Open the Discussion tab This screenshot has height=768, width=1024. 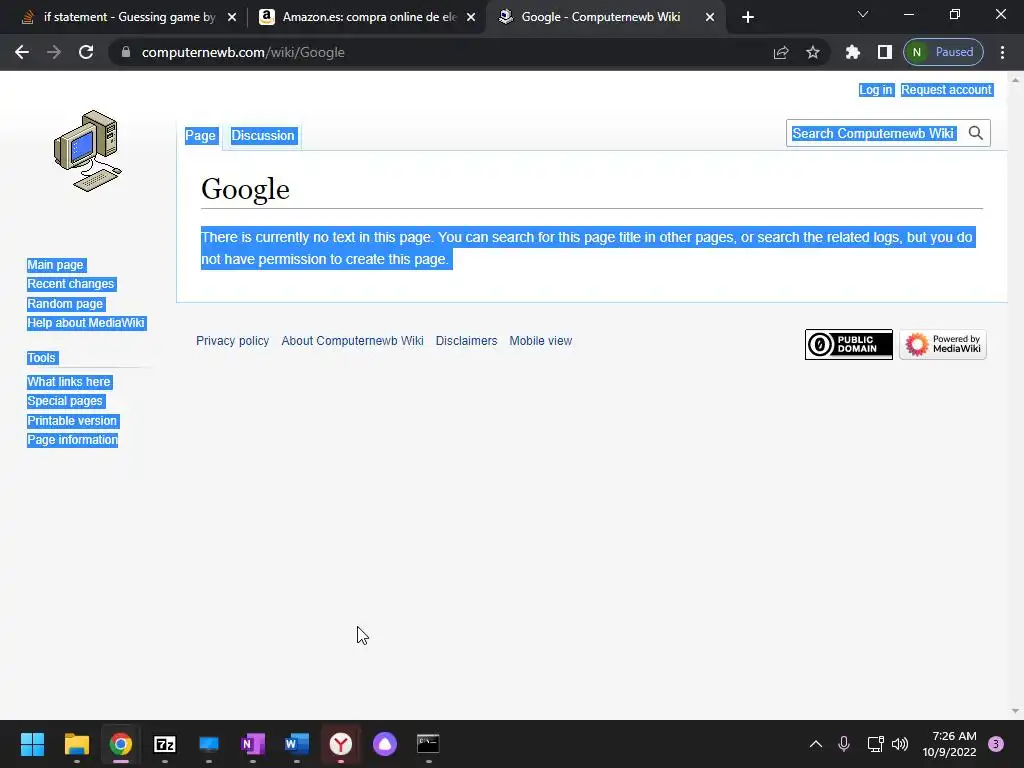[x=263, y=136]
